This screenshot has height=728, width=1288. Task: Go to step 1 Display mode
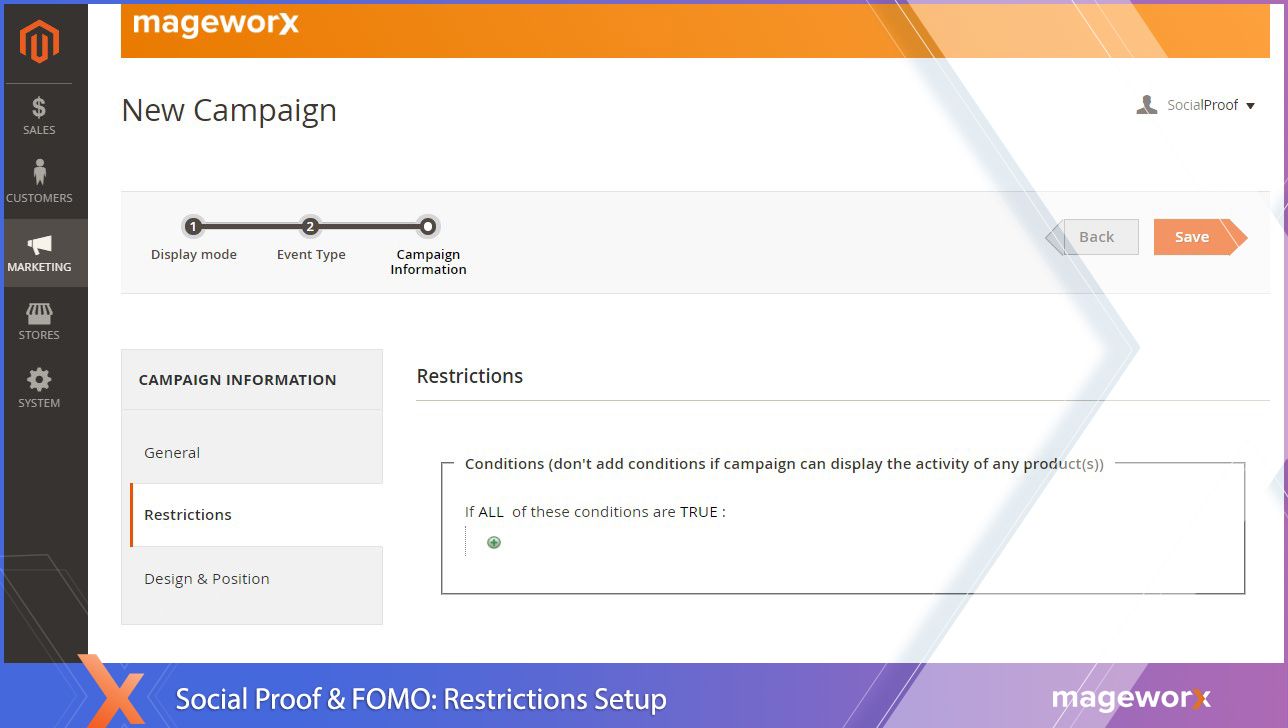(194, 227)
